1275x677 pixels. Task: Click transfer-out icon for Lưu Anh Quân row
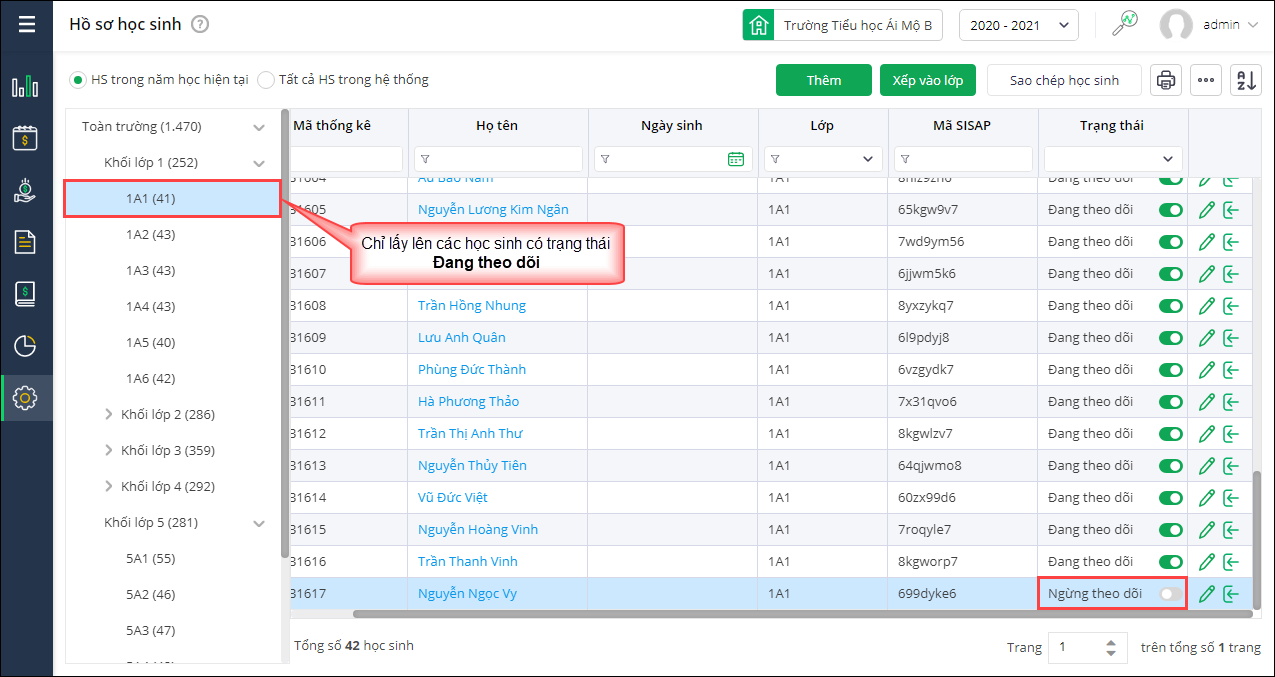tap(1231, 337)
